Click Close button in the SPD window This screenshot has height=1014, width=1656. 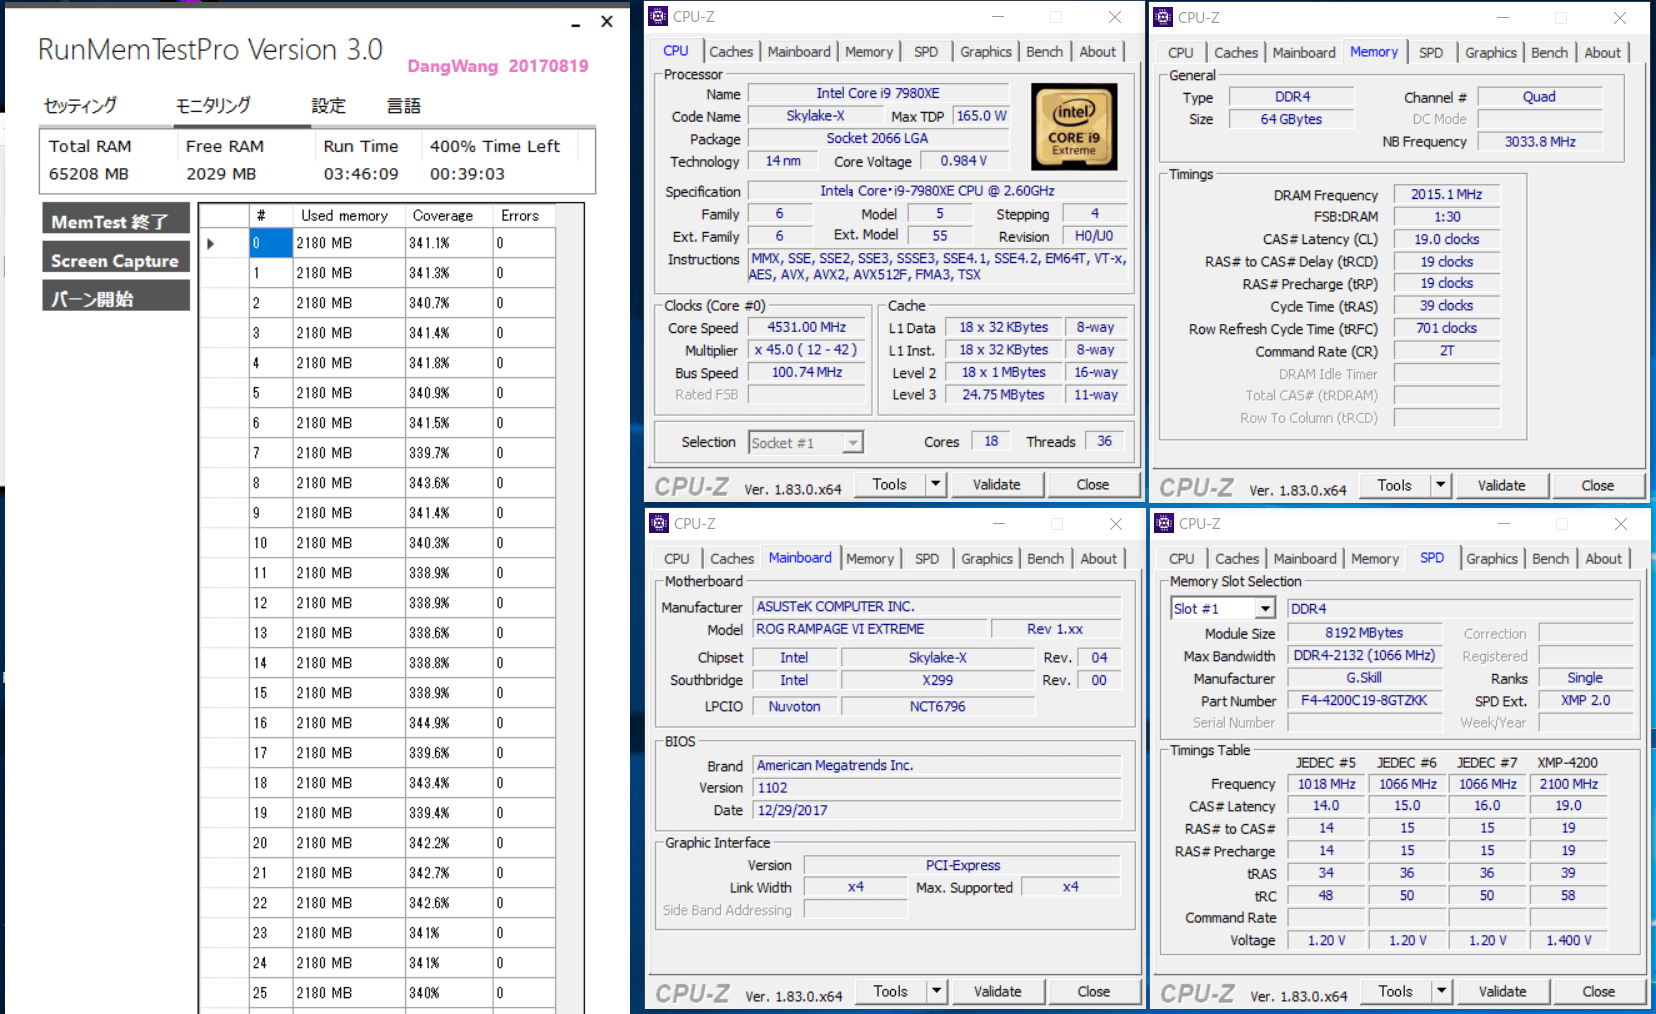(1598, 991)
